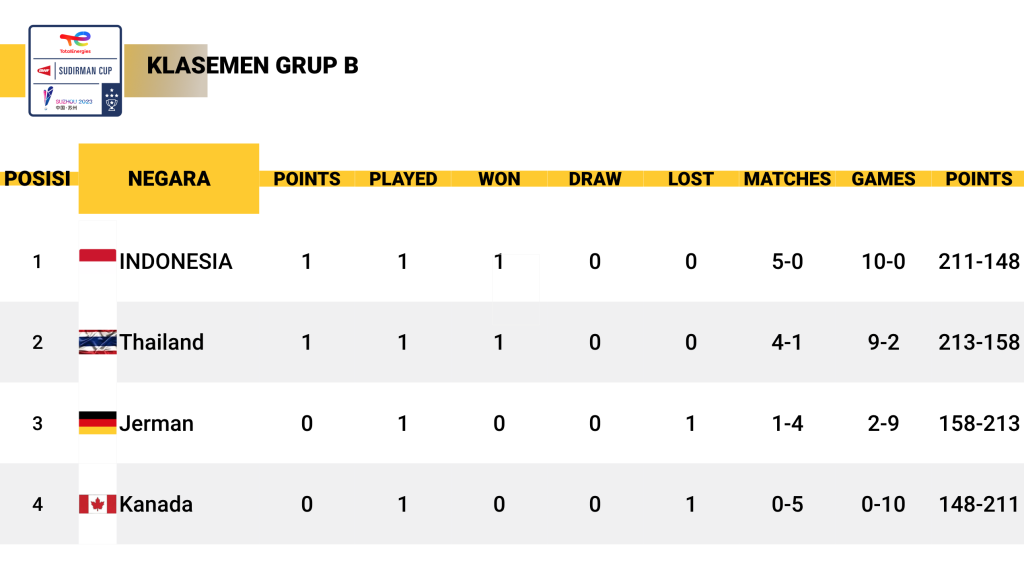This screenshot has height=574, width=1024.
Task: Click the Indonesia flag icon
Action: point(97,256)
